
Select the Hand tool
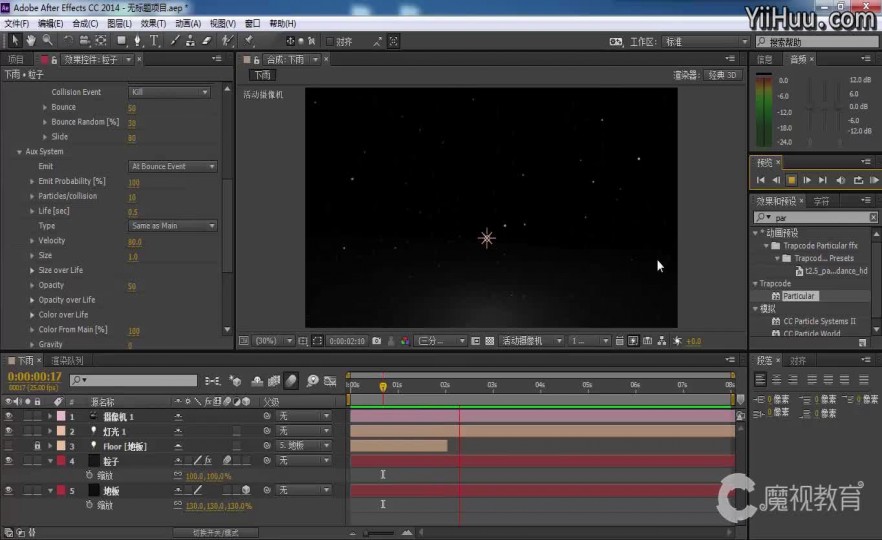coord(31,40)
